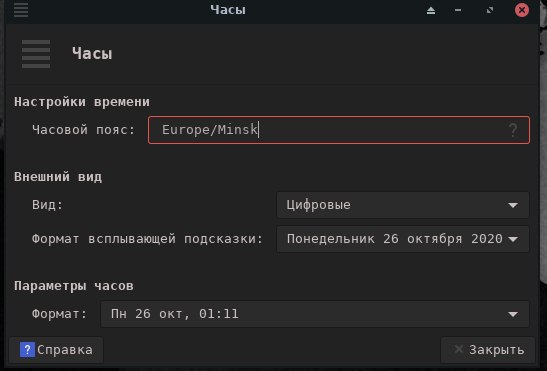
Task: Expand the tooltip format dropdown with Понедельник 26 октября 2020
Action: tap(403, 239)
